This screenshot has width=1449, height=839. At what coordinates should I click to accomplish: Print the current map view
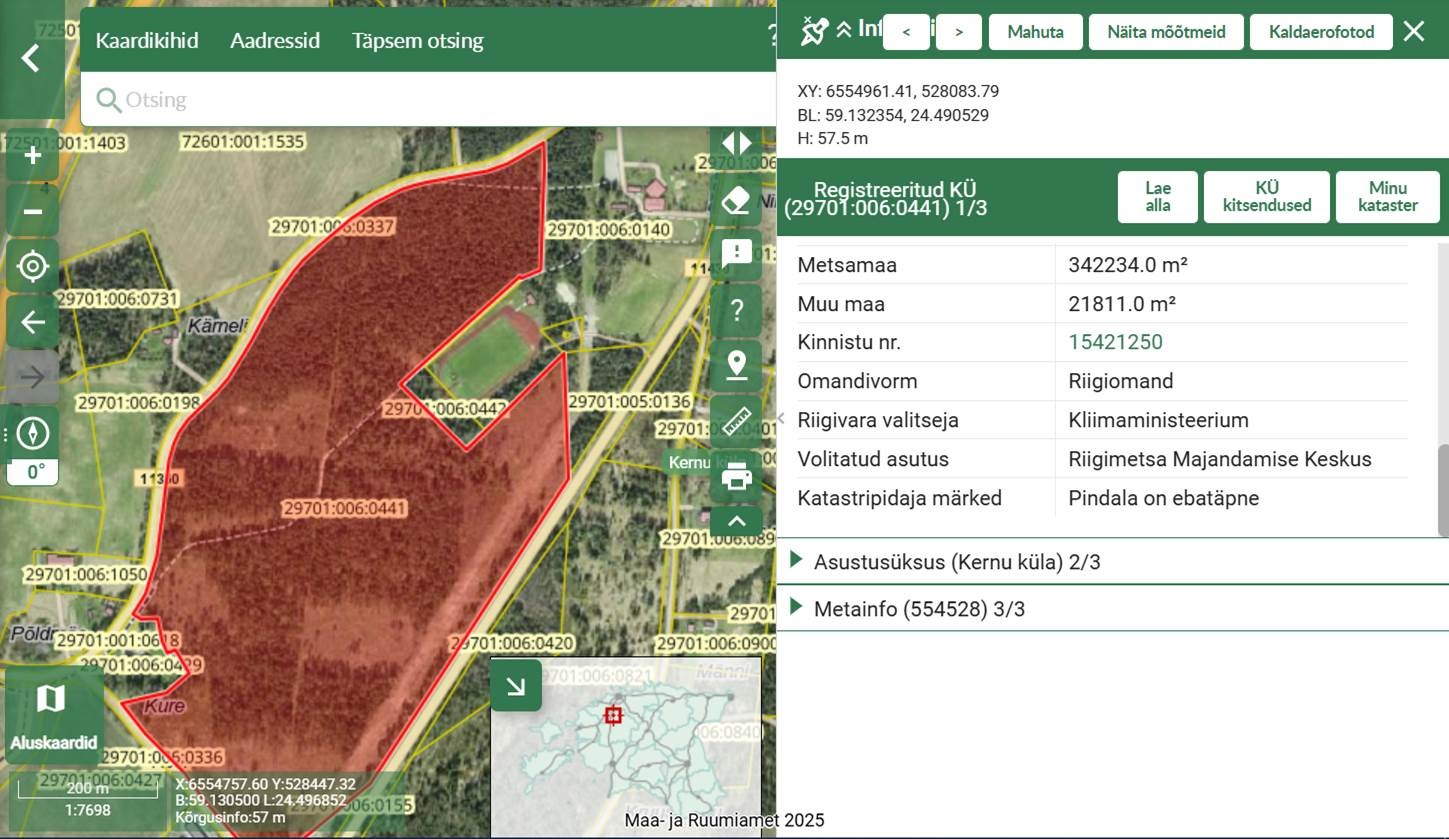coord(737,477)
